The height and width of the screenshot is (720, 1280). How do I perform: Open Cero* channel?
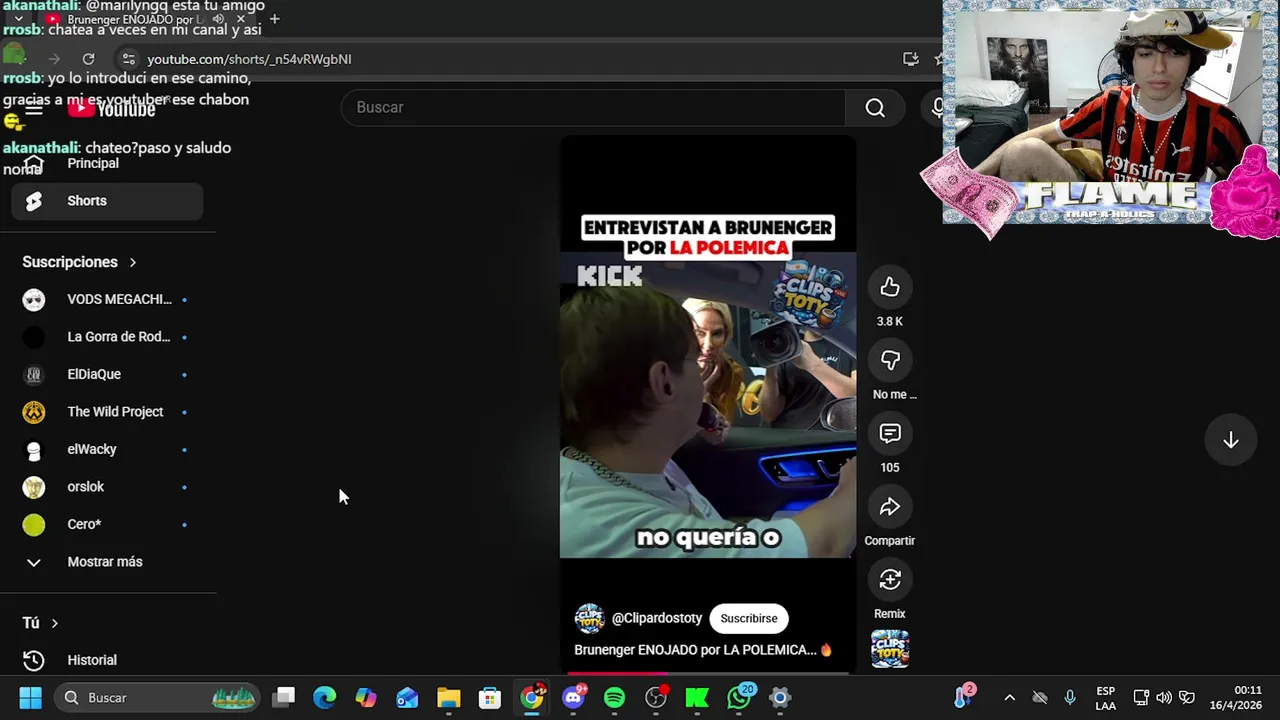[x=108, y=524]
